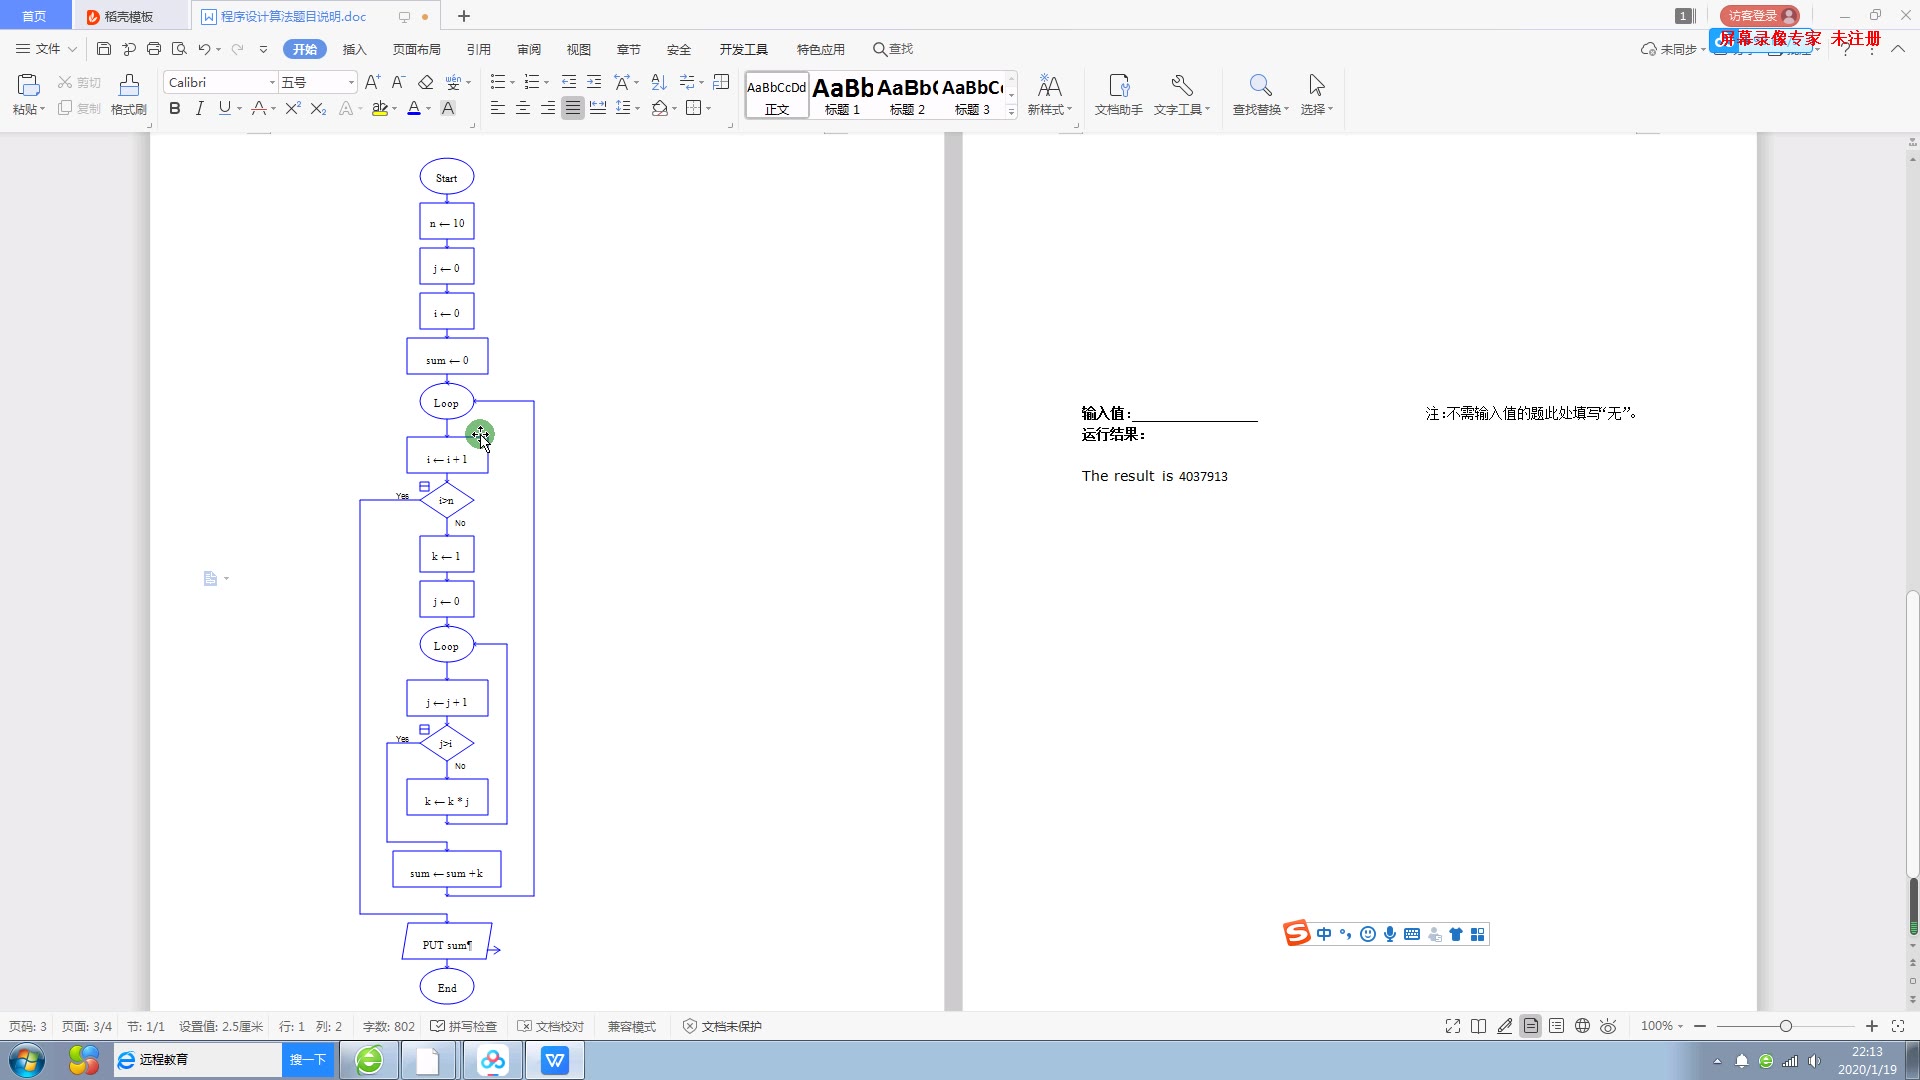
Task: Click the zoom slider handle
Action: (1785, 1026)
